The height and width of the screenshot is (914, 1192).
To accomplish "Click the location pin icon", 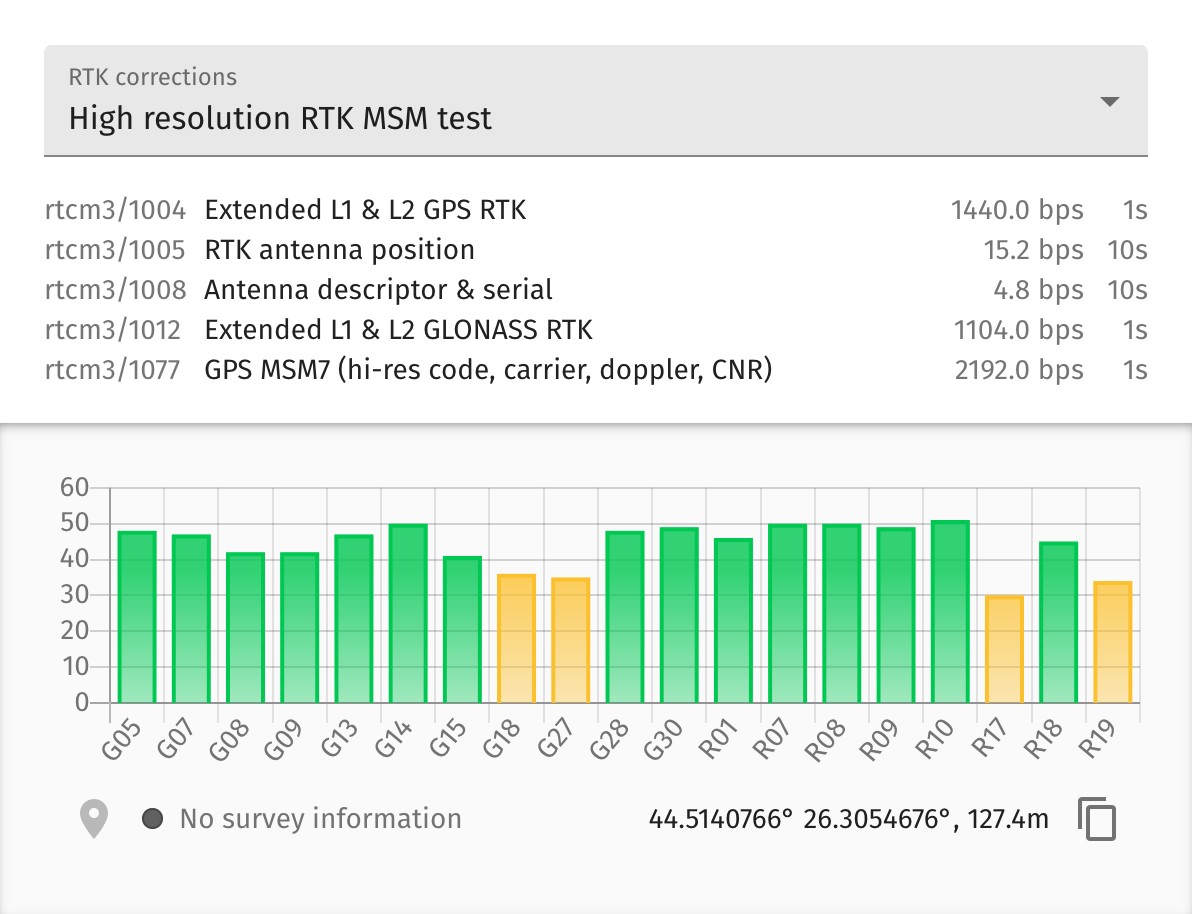I will (94, 818).
